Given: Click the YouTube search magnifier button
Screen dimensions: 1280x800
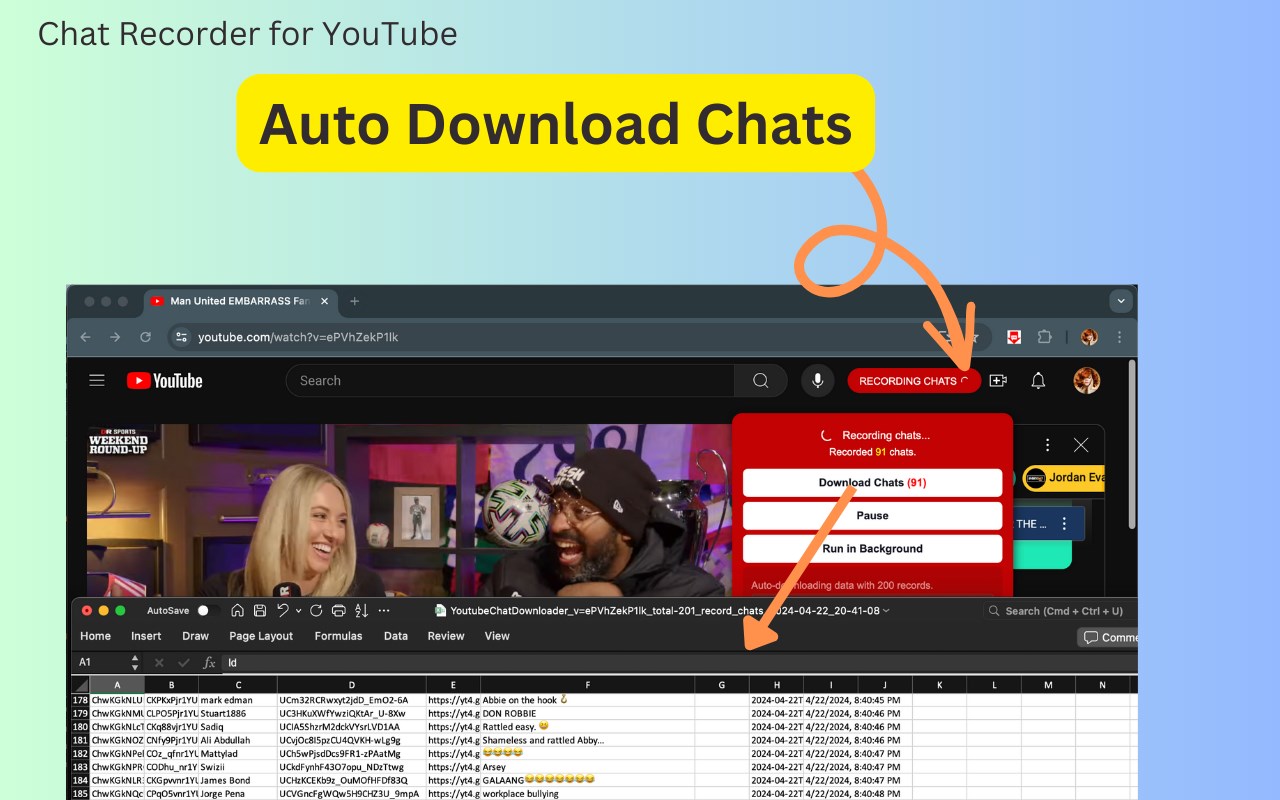Looking at the screenshot, I should pyautogui.click(x=761, y=380).
